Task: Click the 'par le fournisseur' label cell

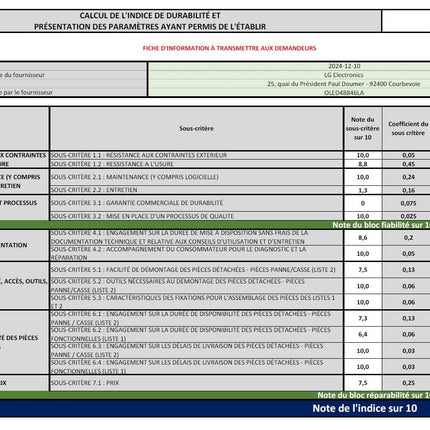Action: point(73,92)
